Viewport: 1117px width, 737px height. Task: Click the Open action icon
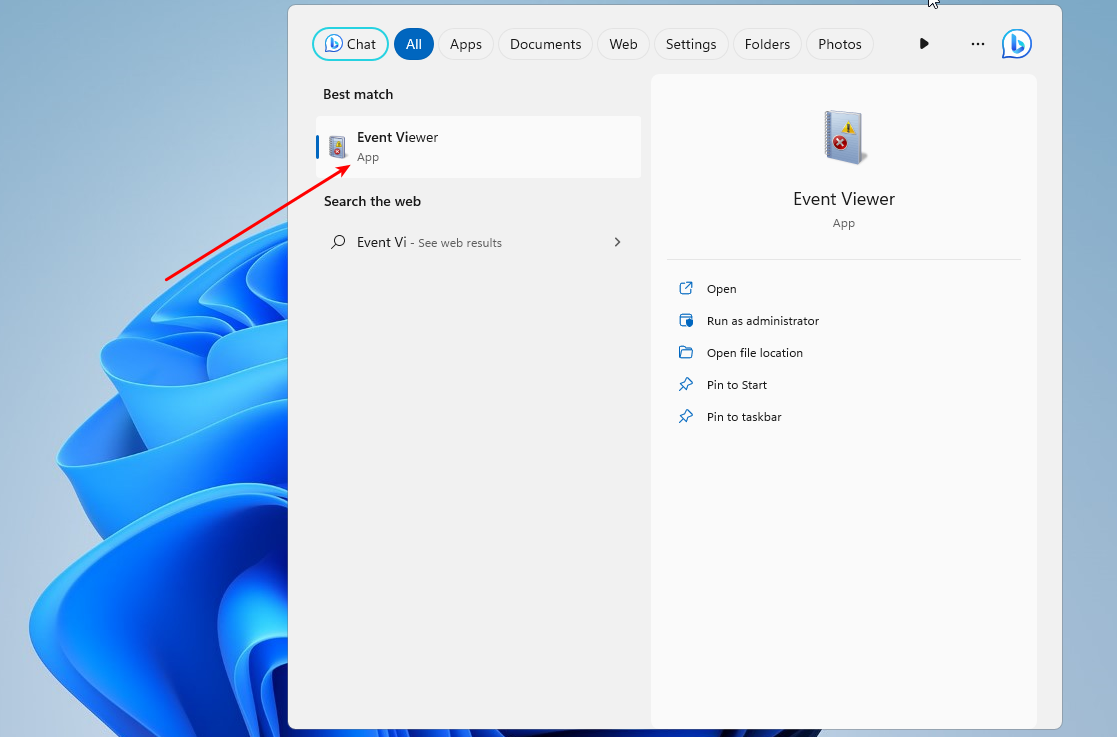[686, 289]
